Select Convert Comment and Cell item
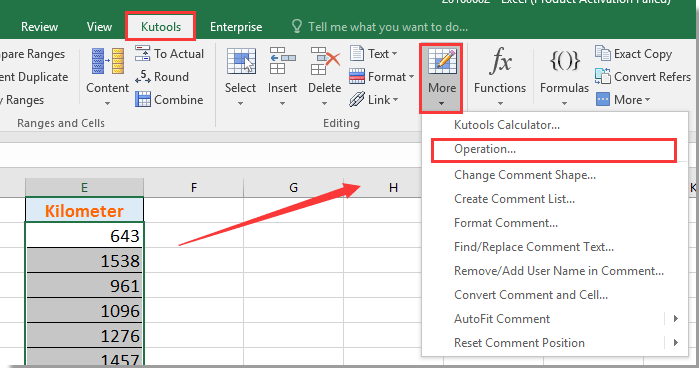This screenshot has height=368, width=699. click(530, 295)
